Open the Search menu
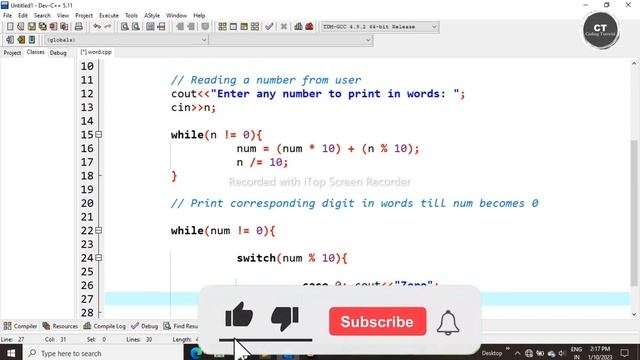This screenshot has width=640, height=360. [x=42, y=16]
